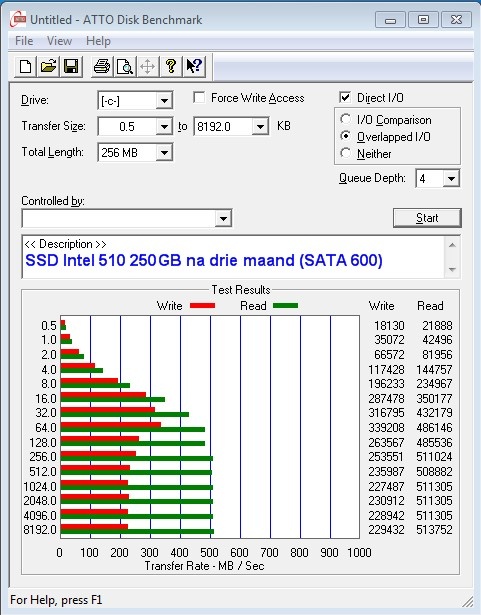Click the 8192.0 row label in chart

point(40,529)
